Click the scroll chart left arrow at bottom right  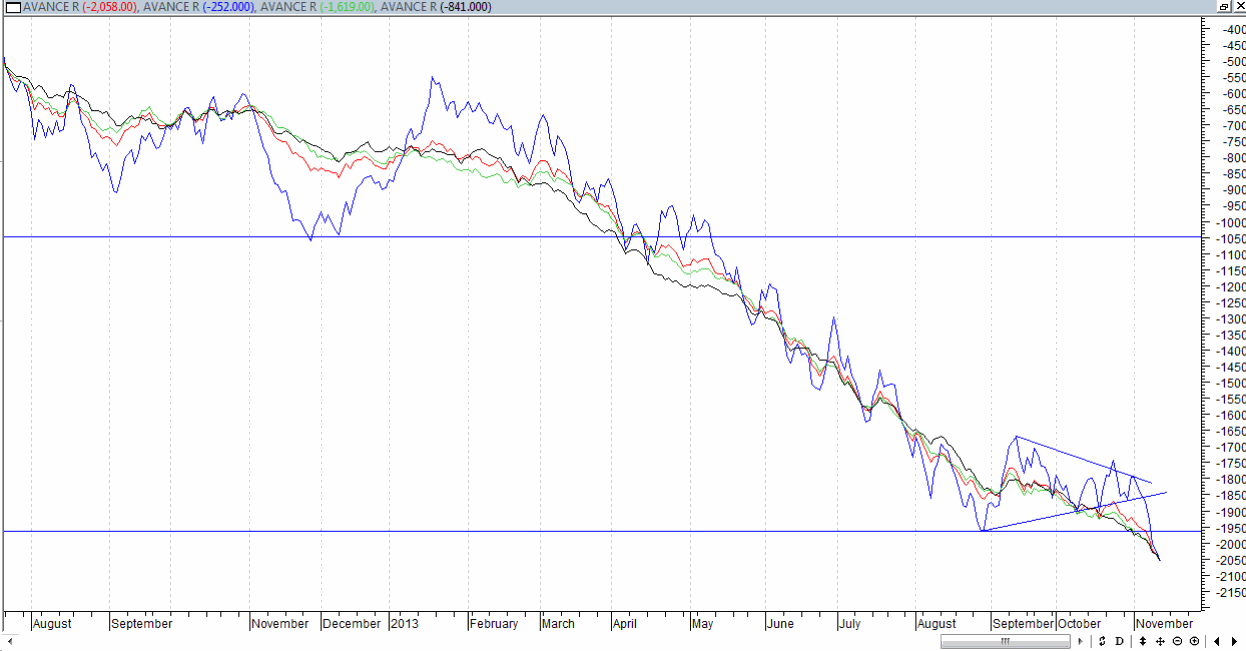point(1217,640)
